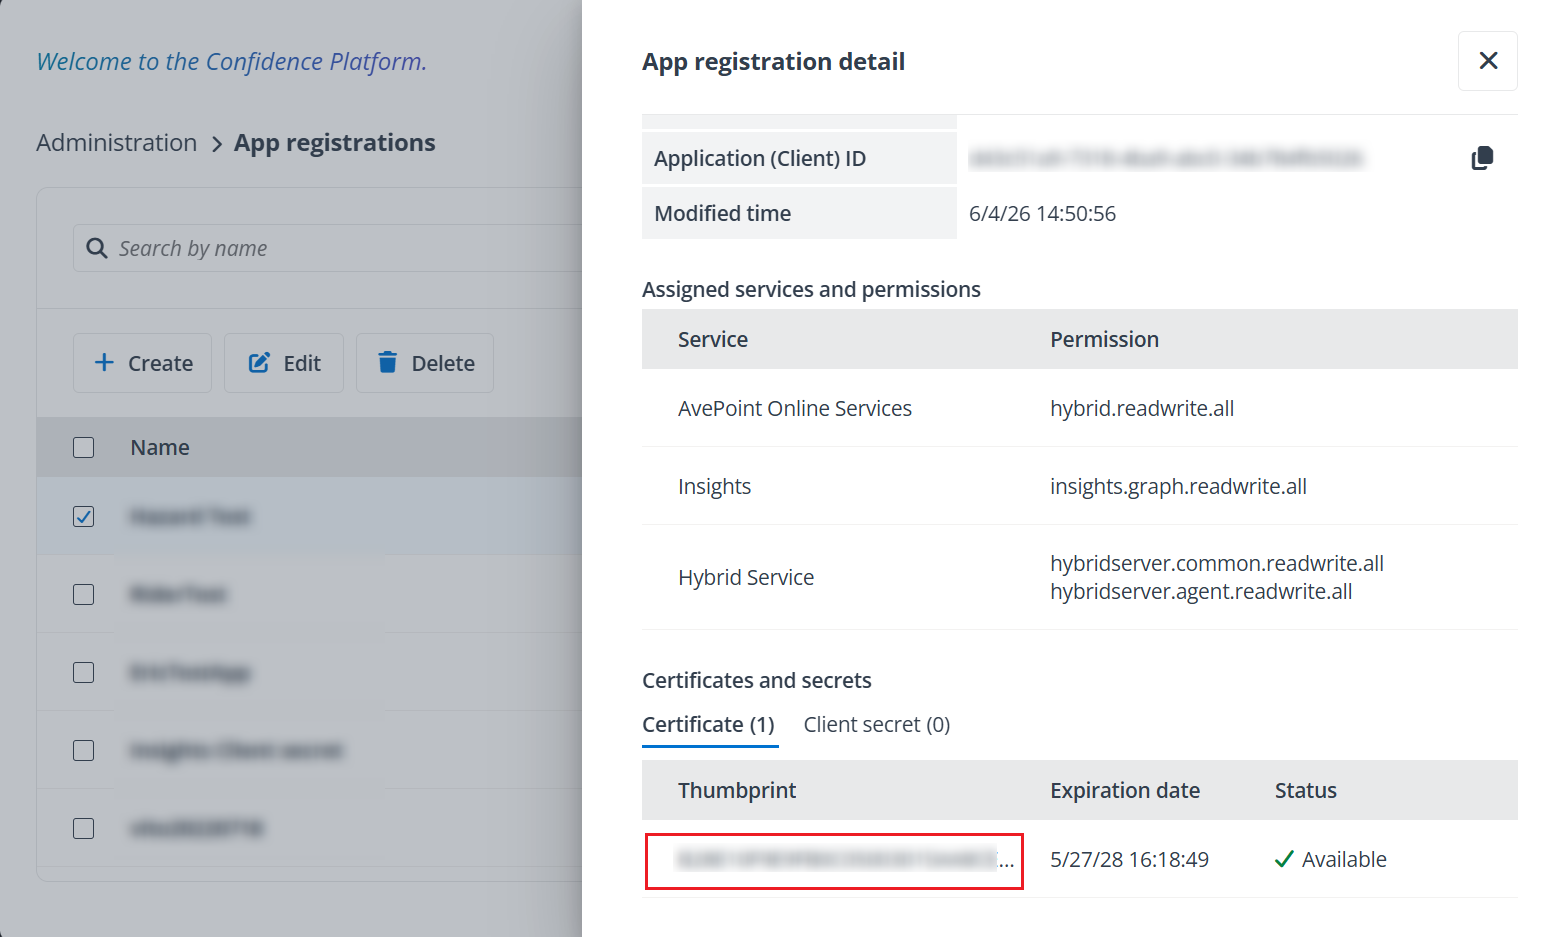Click the Permission column header
1552x937 pixels.
tap(1104, 339)
